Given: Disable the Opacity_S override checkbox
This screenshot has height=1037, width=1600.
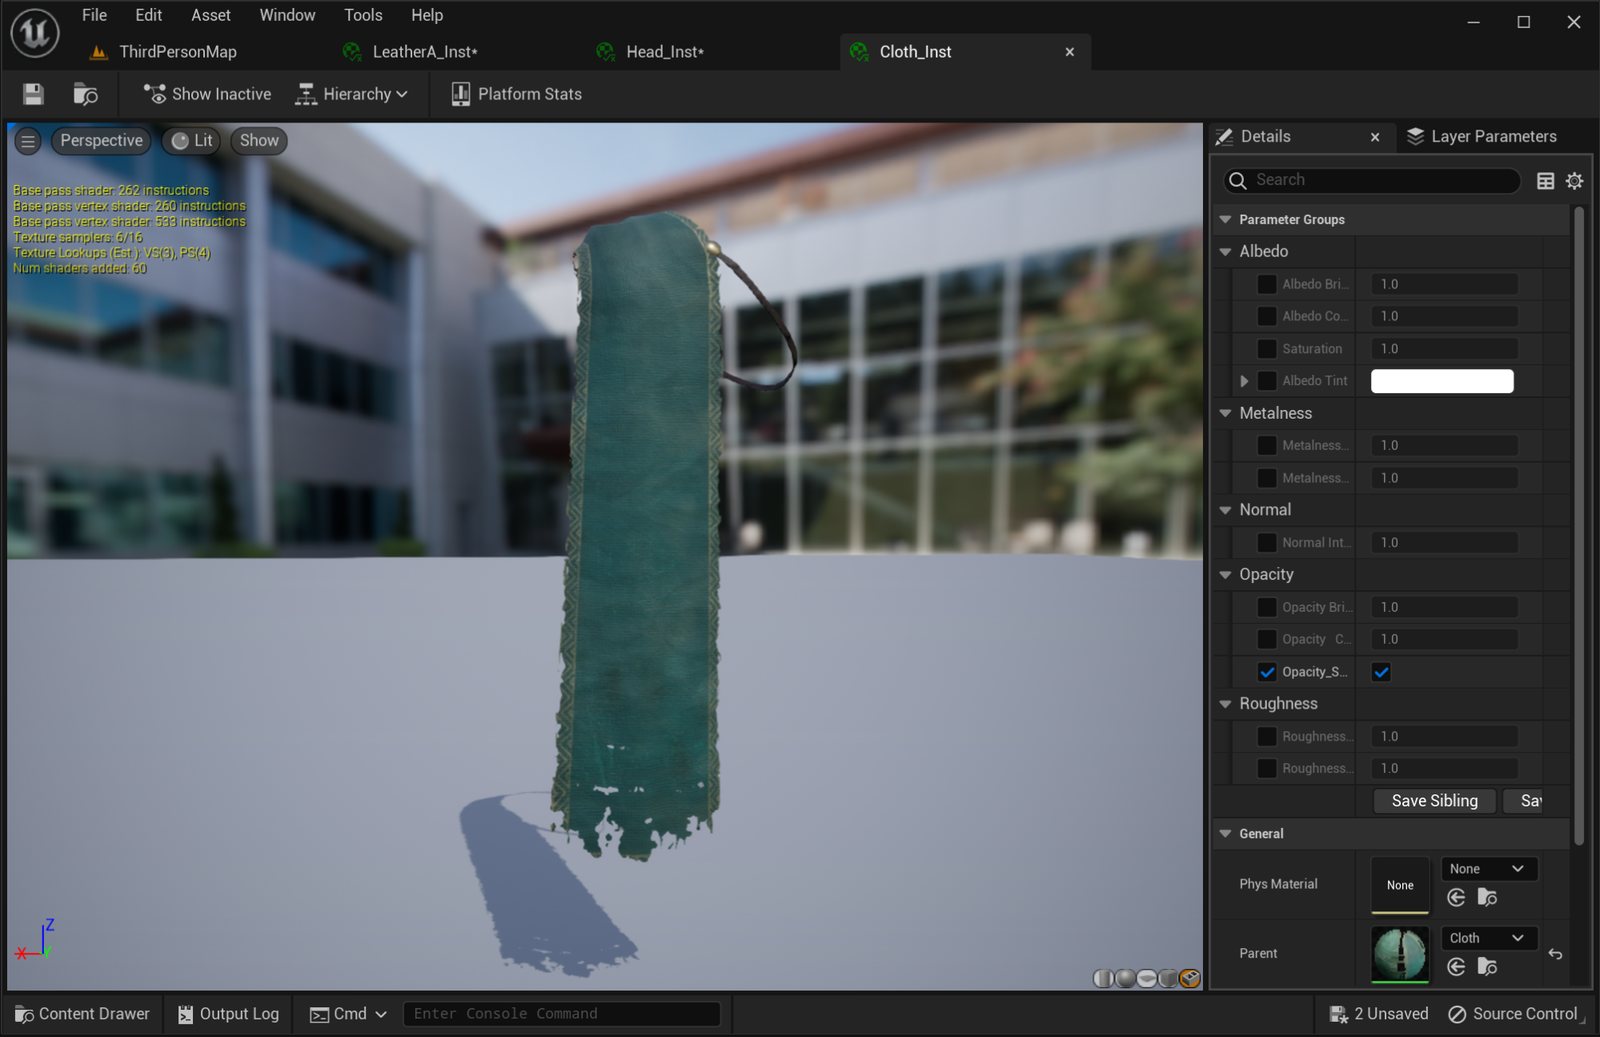Looking at the screenshot, I should [x=1267, y=672].
